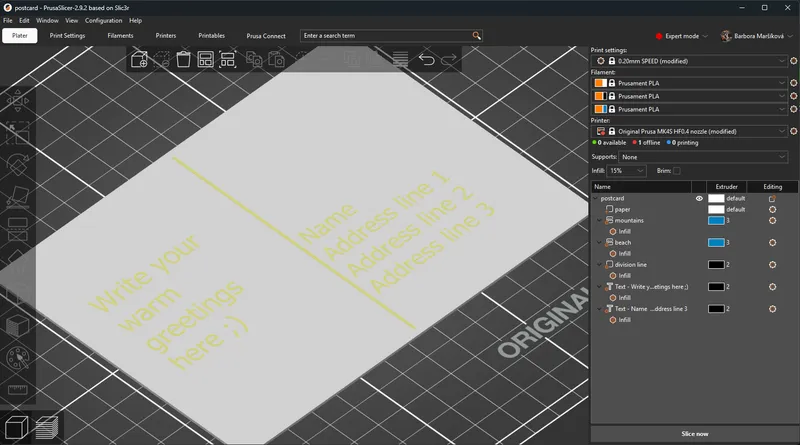The width and height of the screenshot is (800, 445).
Task: Open editing settings for mountains object
Action: coord(772,220)
